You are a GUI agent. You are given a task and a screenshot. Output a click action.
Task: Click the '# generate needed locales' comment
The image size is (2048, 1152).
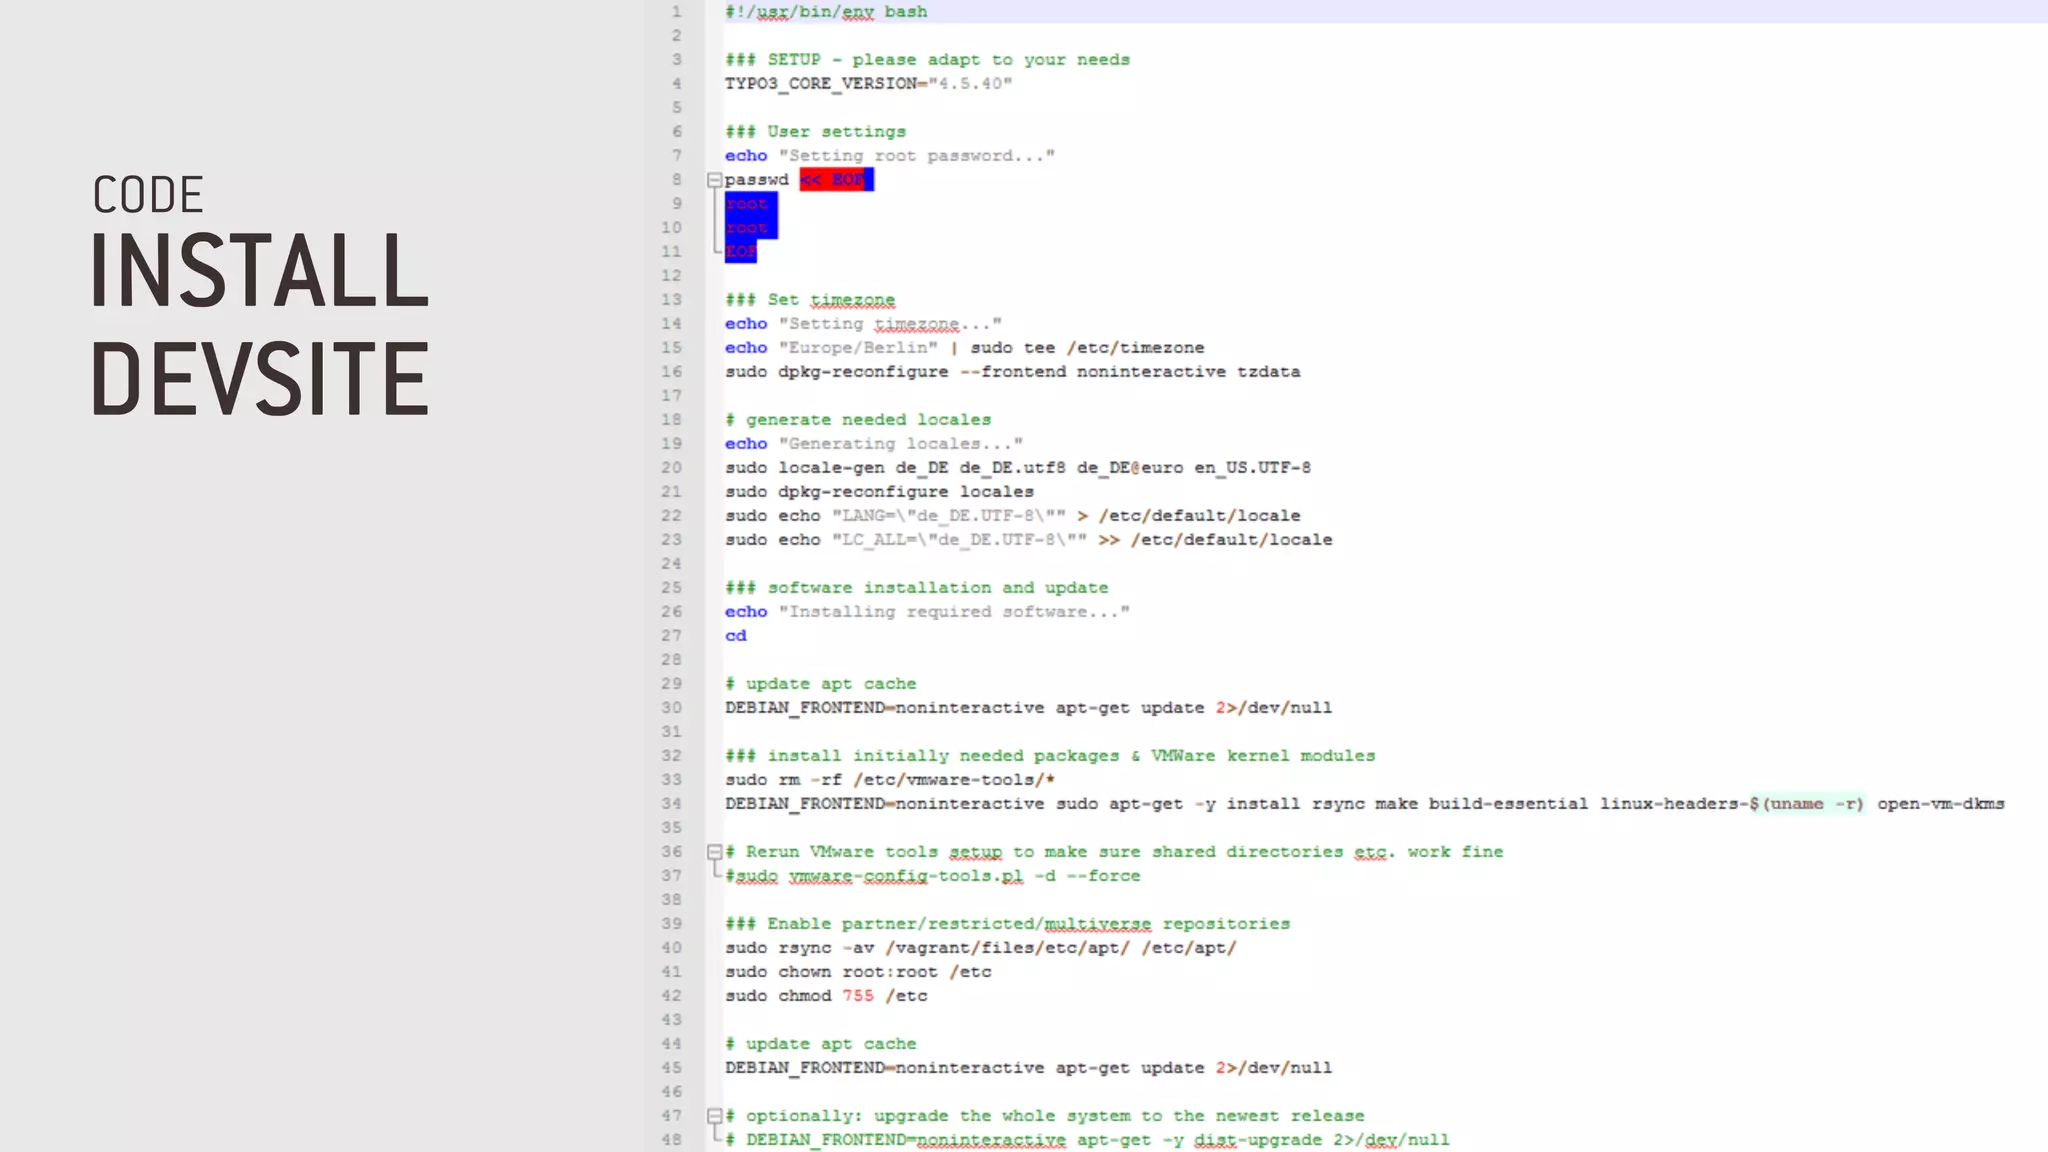pyautogui.click(x=858, y=420)
